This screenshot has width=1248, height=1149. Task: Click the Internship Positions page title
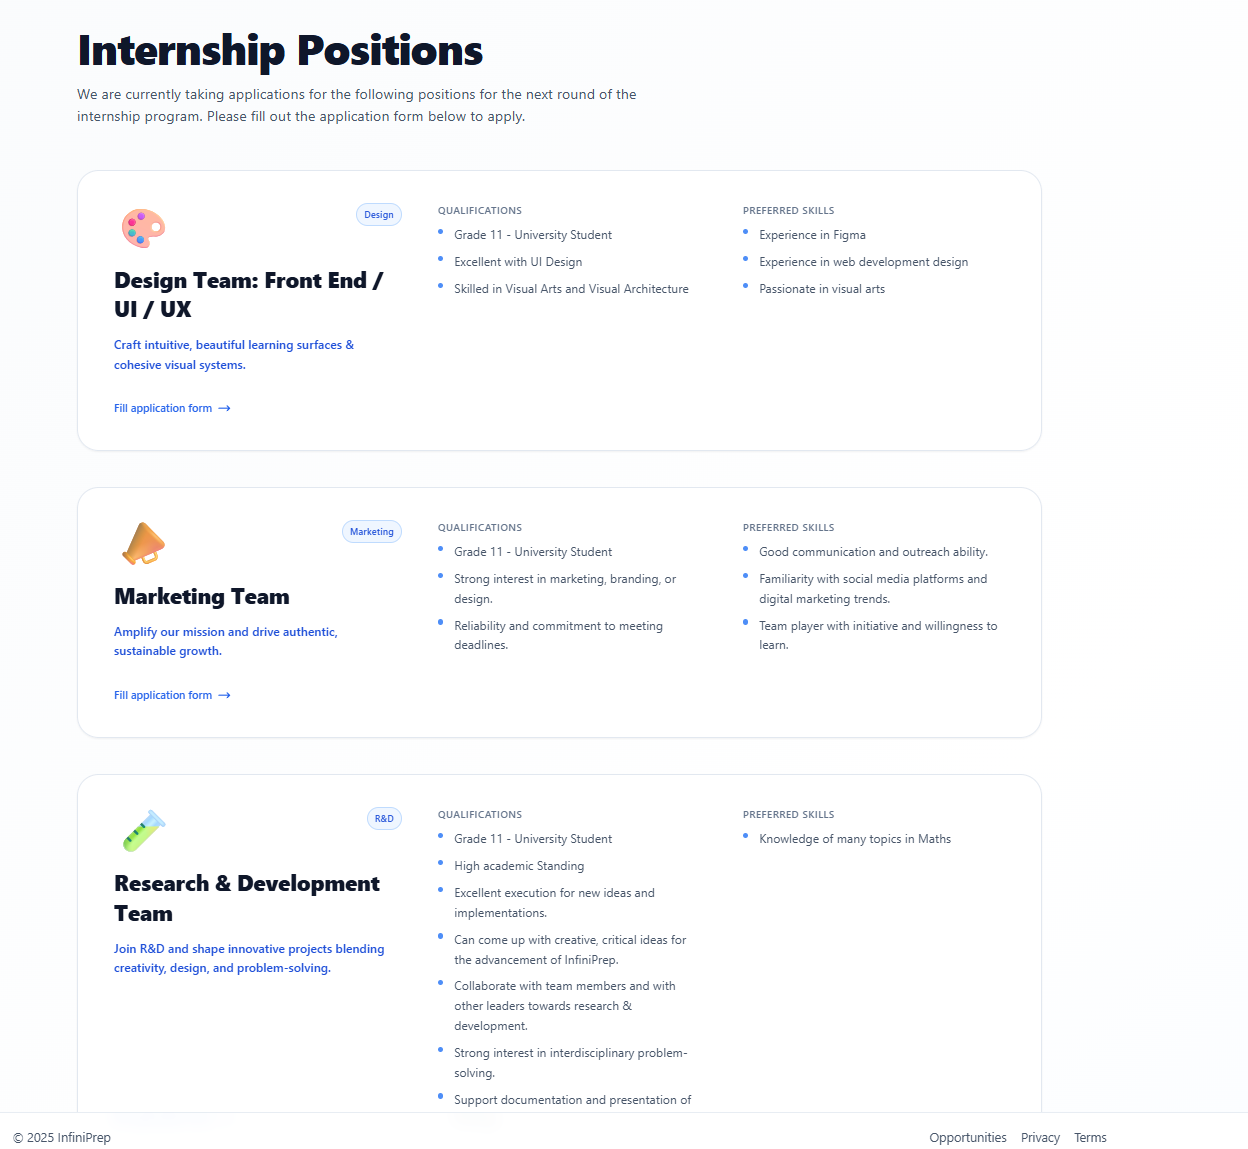(x=280, y=51)
